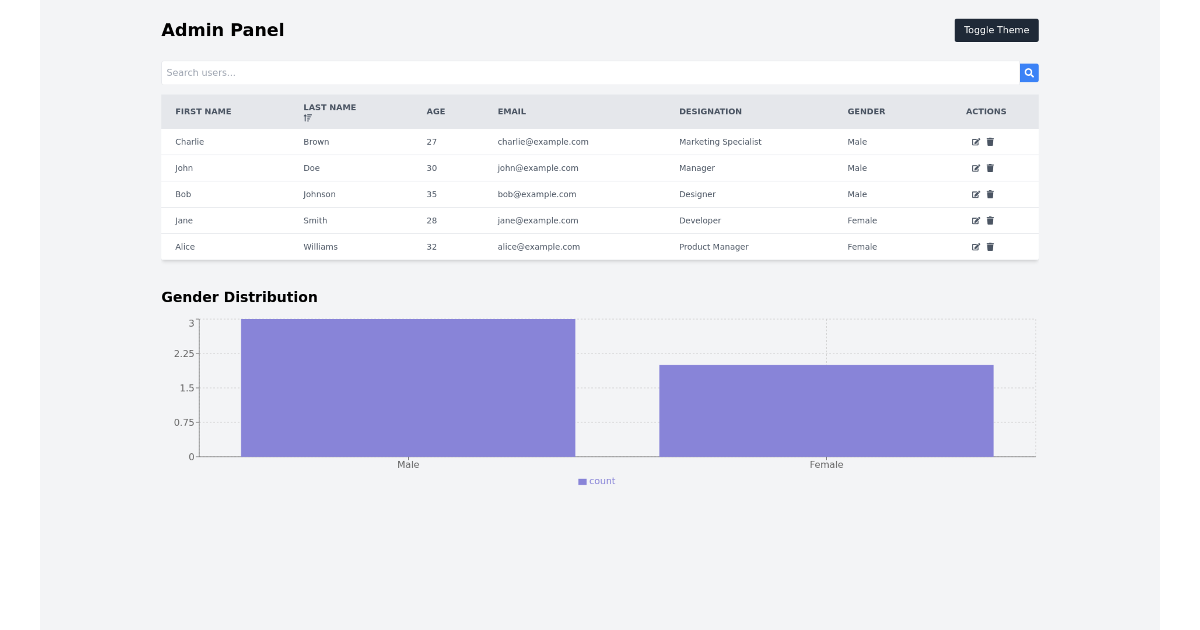Delete the user John Doe
This screenshot has width=1200, height=630.
pyautogui.click(x=990, y=168)
